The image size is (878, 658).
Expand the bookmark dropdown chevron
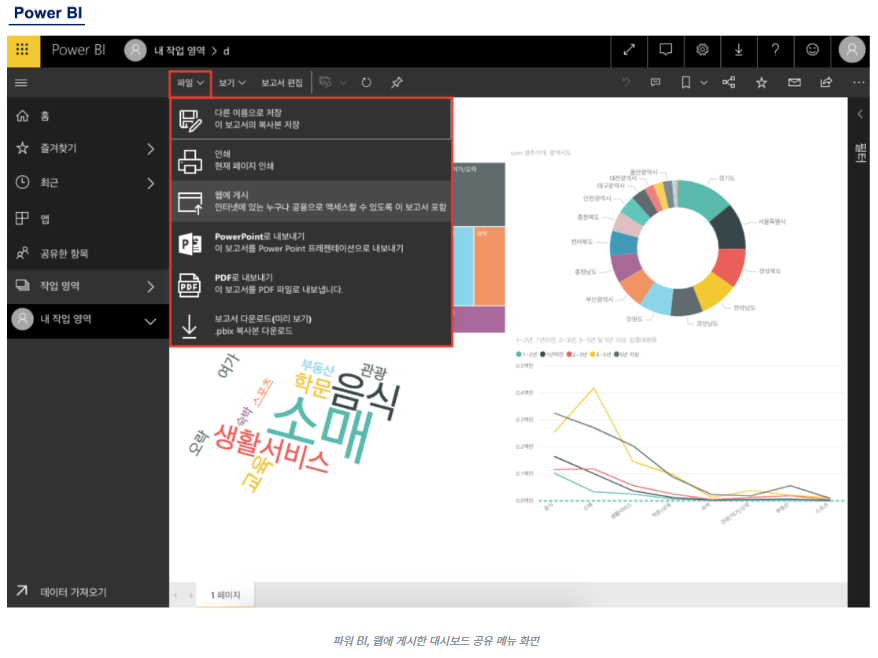point(704,83)
